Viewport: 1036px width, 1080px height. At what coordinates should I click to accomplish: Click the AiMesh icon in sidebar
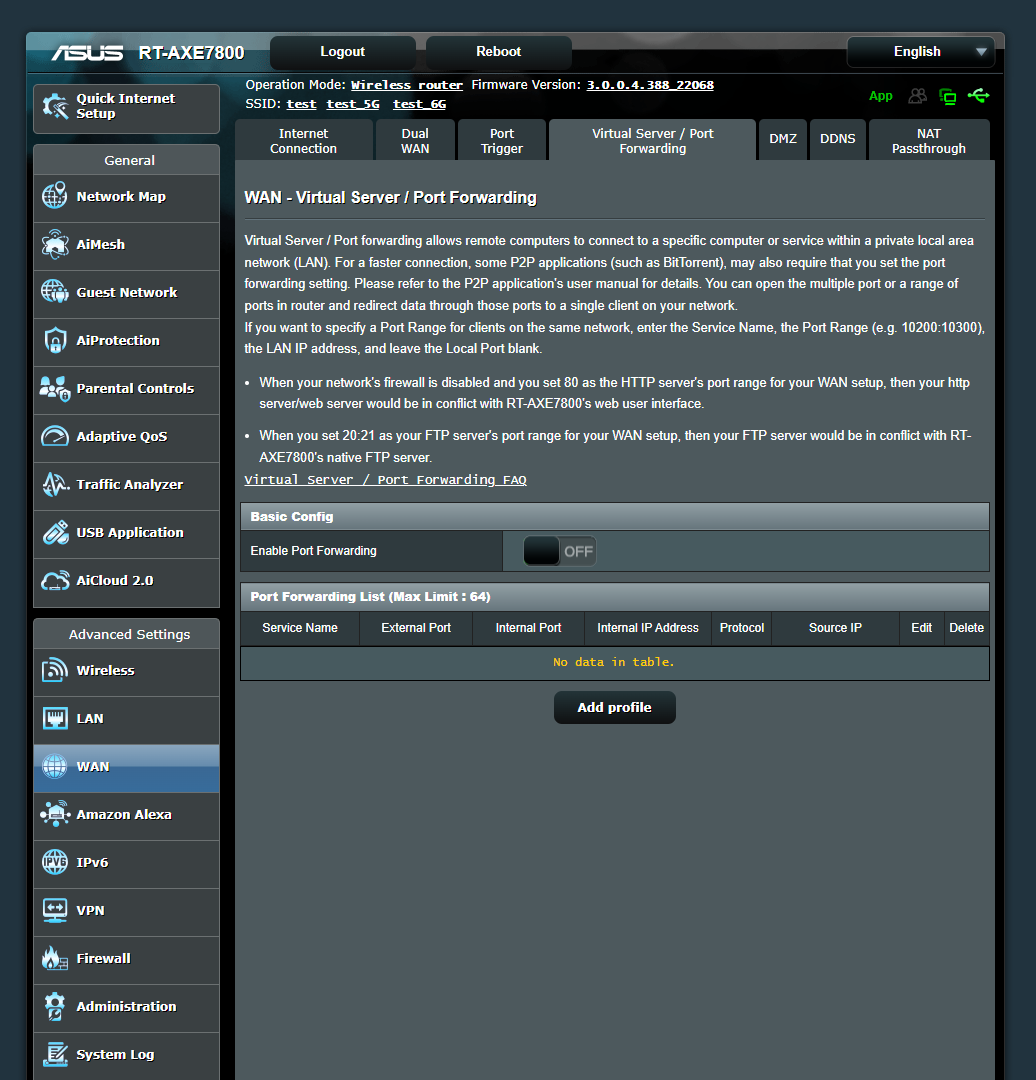(55, 245)
